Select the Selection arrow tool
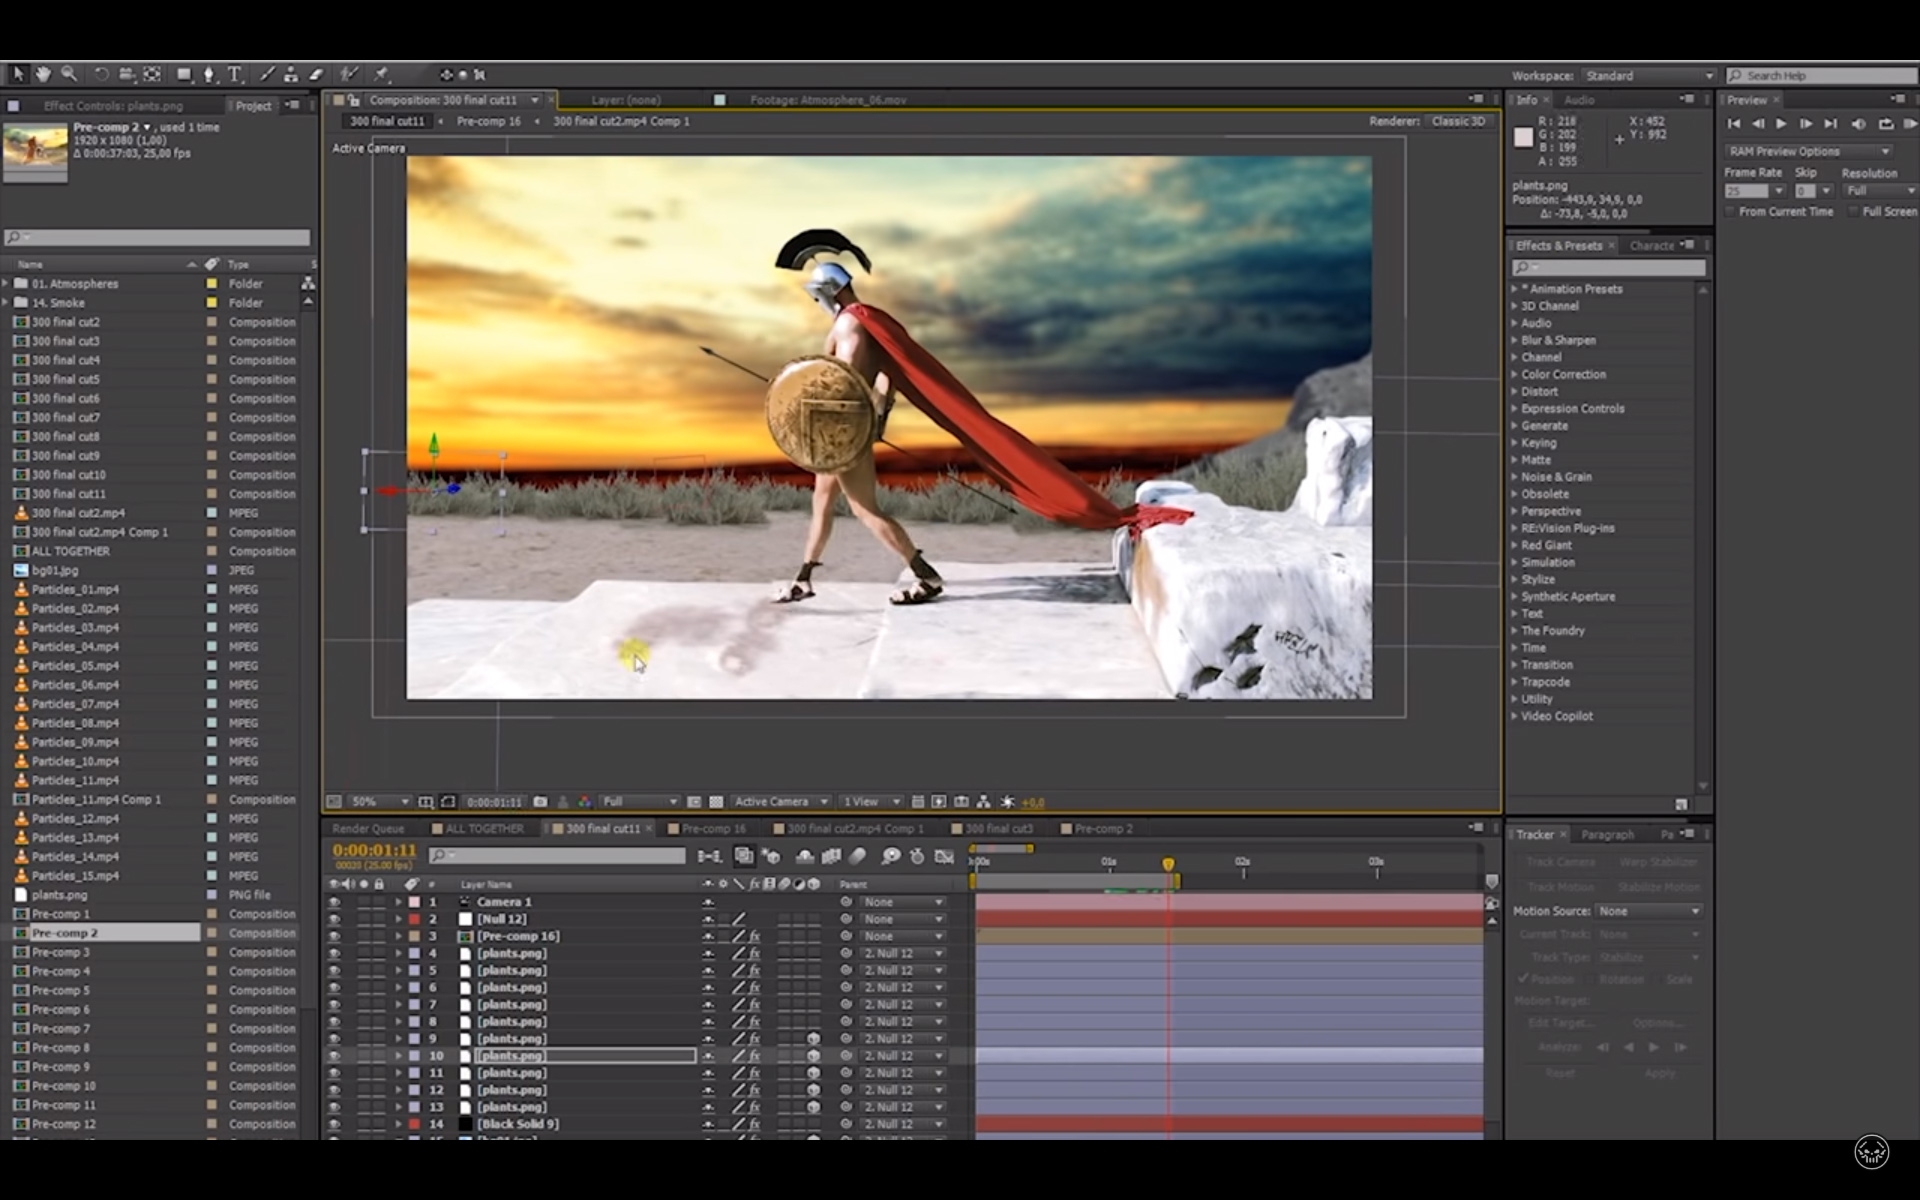Image resolution: width=1920 pixels, height=1200 pixels. [x=18, y=74]
